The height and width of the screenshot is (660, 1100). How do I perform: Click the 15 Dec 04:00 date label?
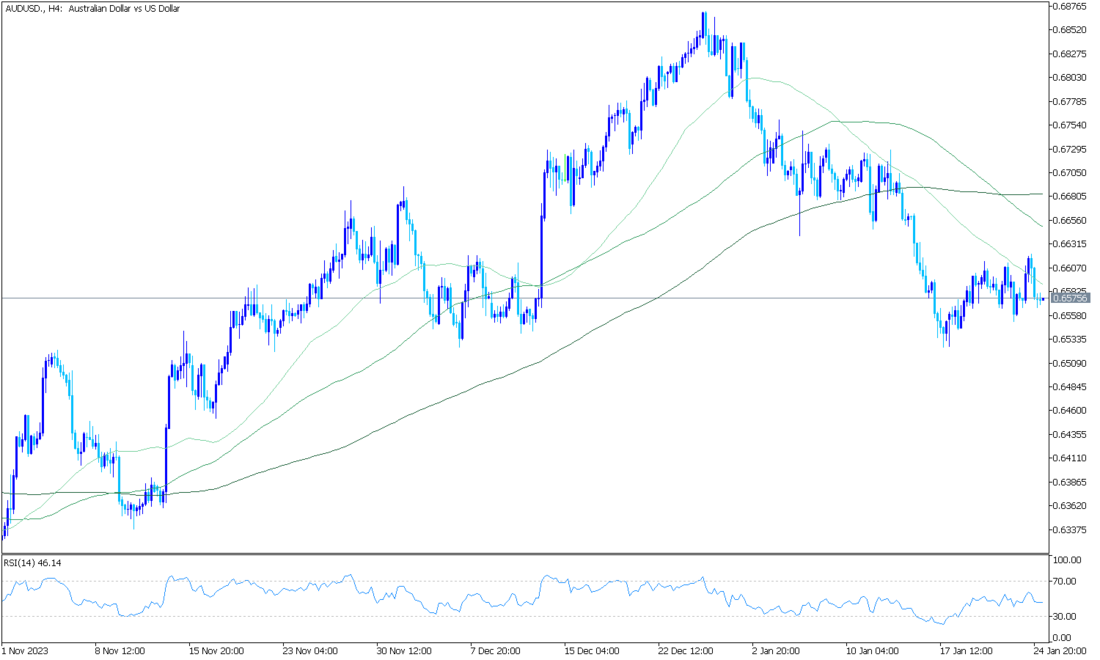point(592,651)
